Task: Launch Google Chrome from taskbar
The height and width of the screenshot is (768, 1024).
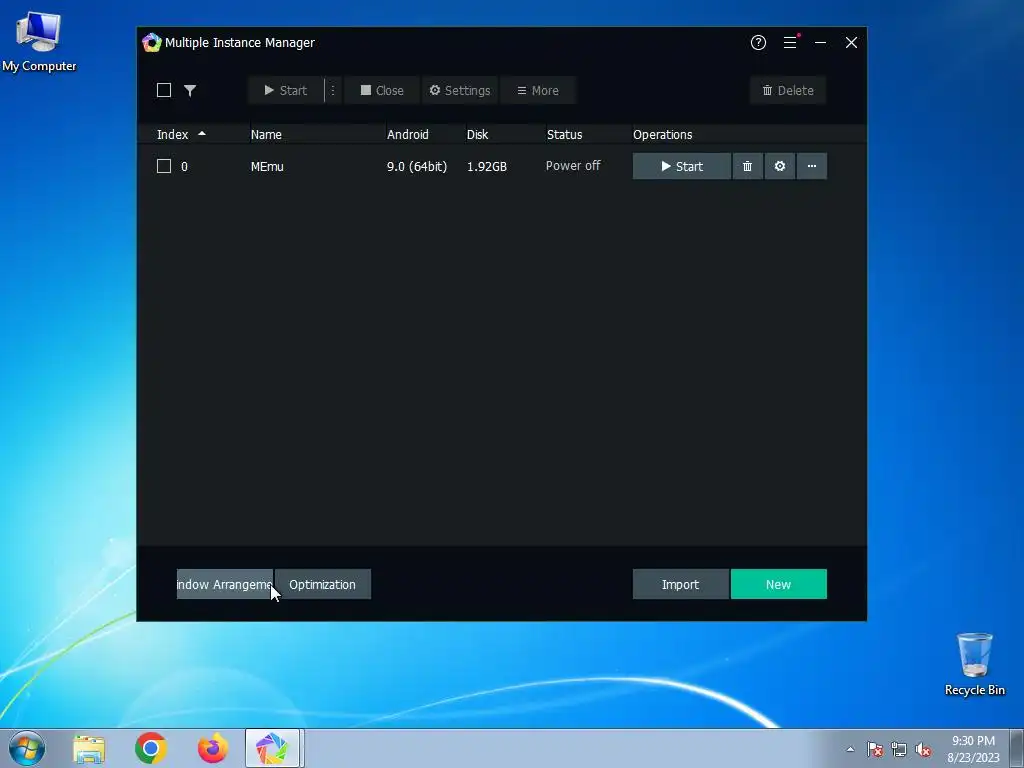Action: click(151, 748)
